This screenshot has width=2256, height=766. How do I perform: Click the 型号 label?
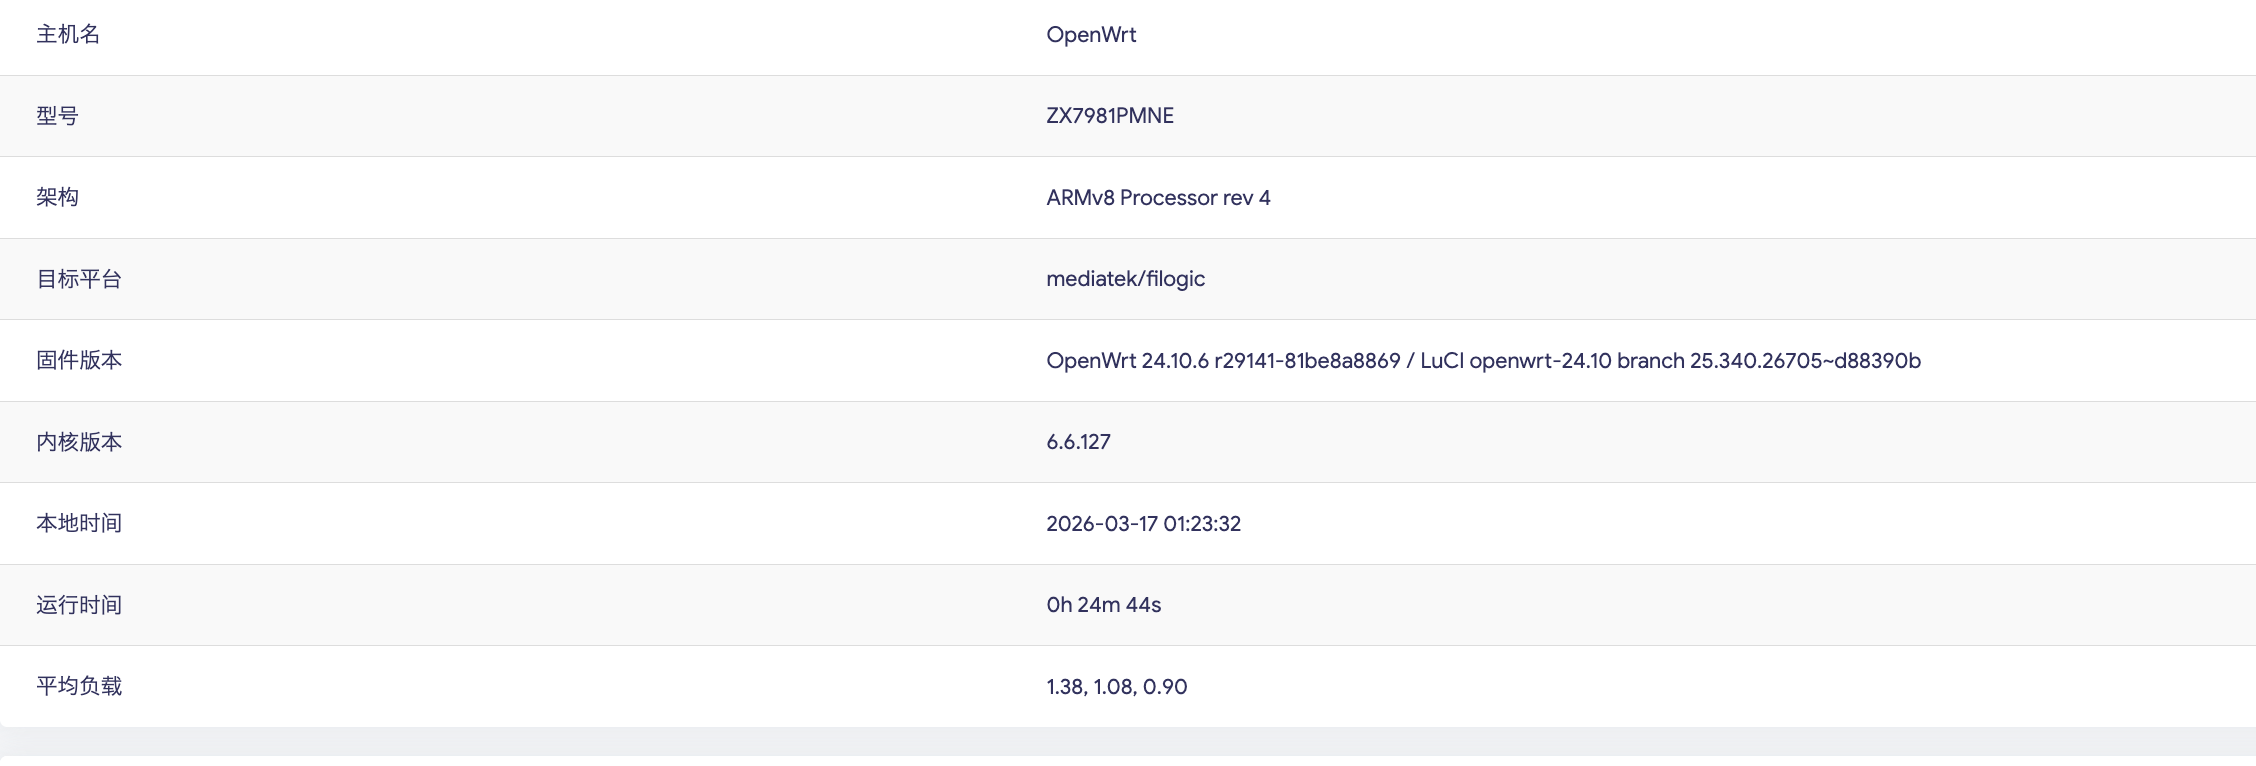57,116
